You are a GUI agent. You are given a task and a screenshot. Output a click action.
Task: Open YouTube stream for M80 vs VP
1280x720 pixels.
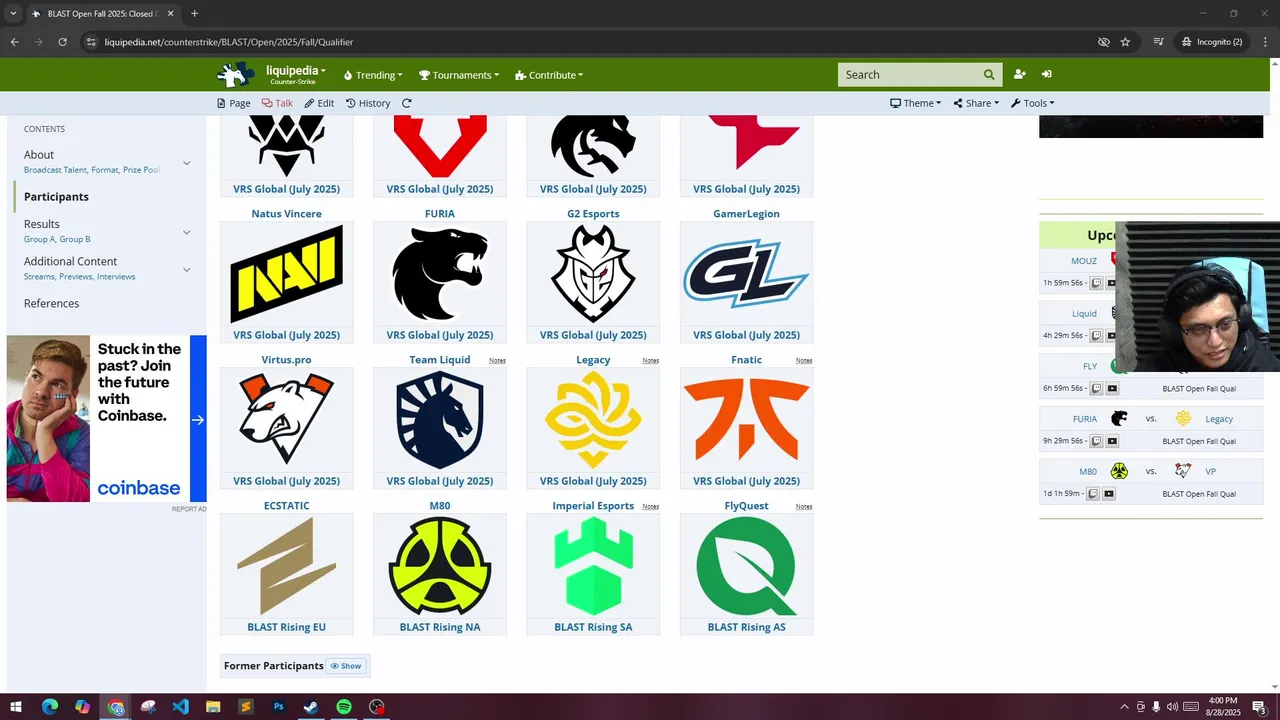tap(1108, 494)
